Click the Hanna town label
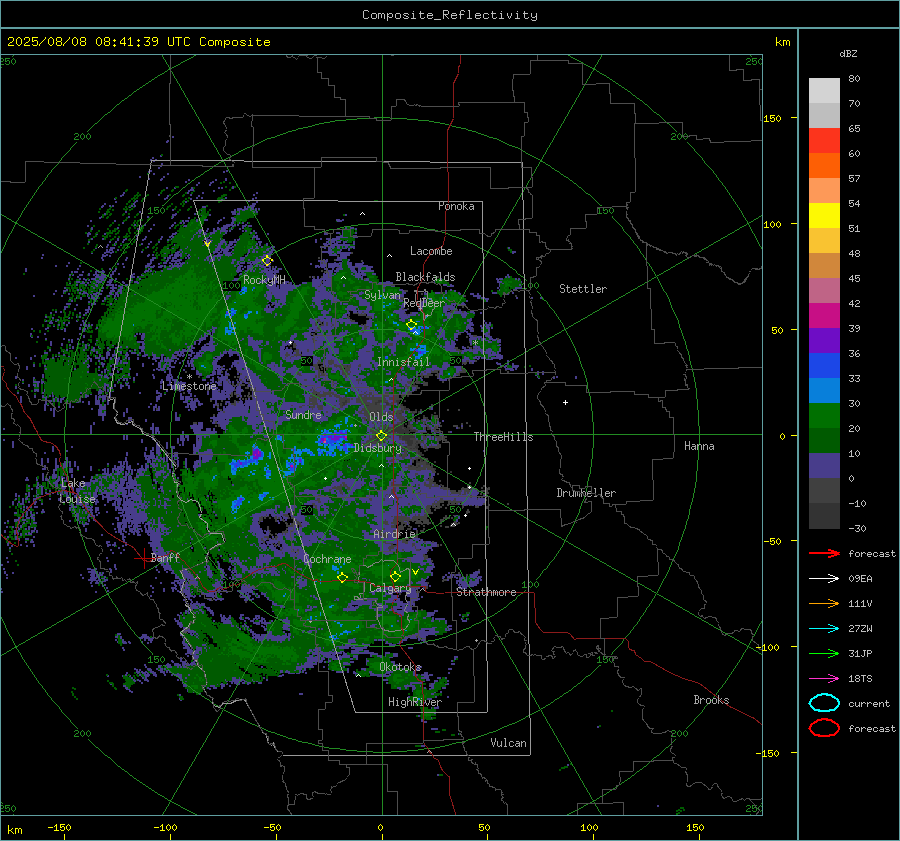The height and width of the screenshot is (841, 900). (x=699, y=446)
